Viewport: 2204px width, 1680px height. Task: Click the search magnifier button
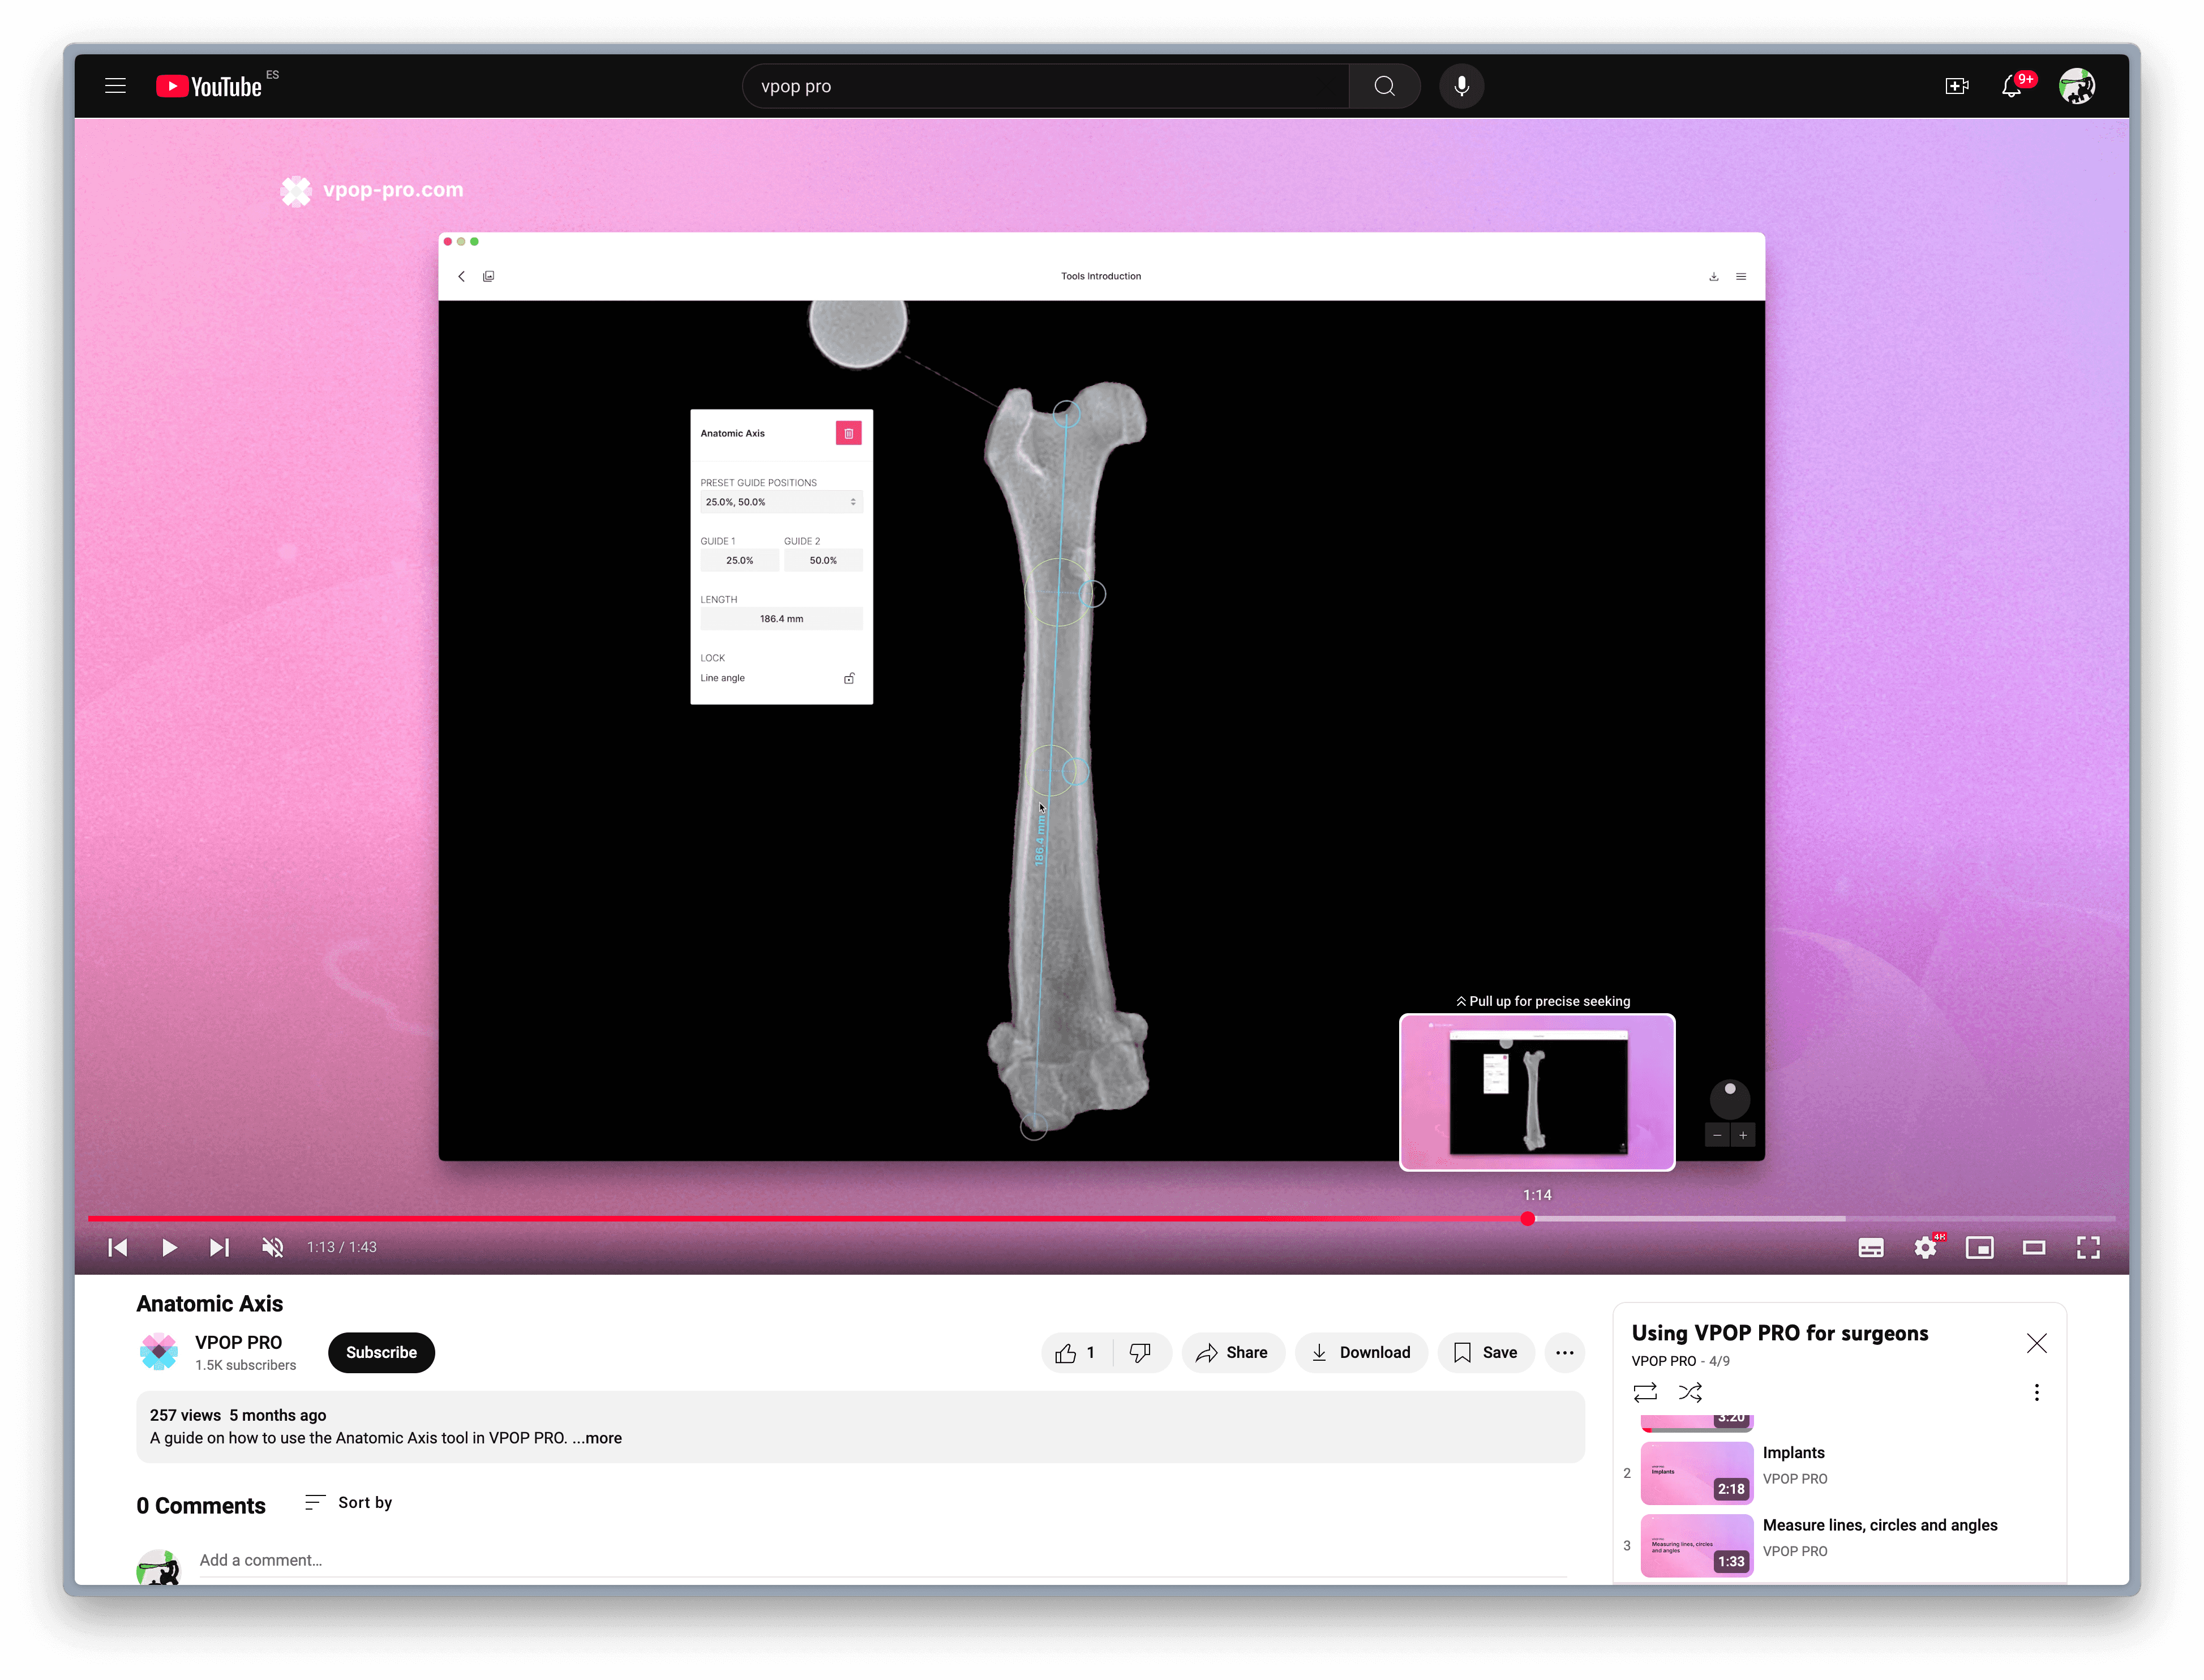click(1384, 86)
